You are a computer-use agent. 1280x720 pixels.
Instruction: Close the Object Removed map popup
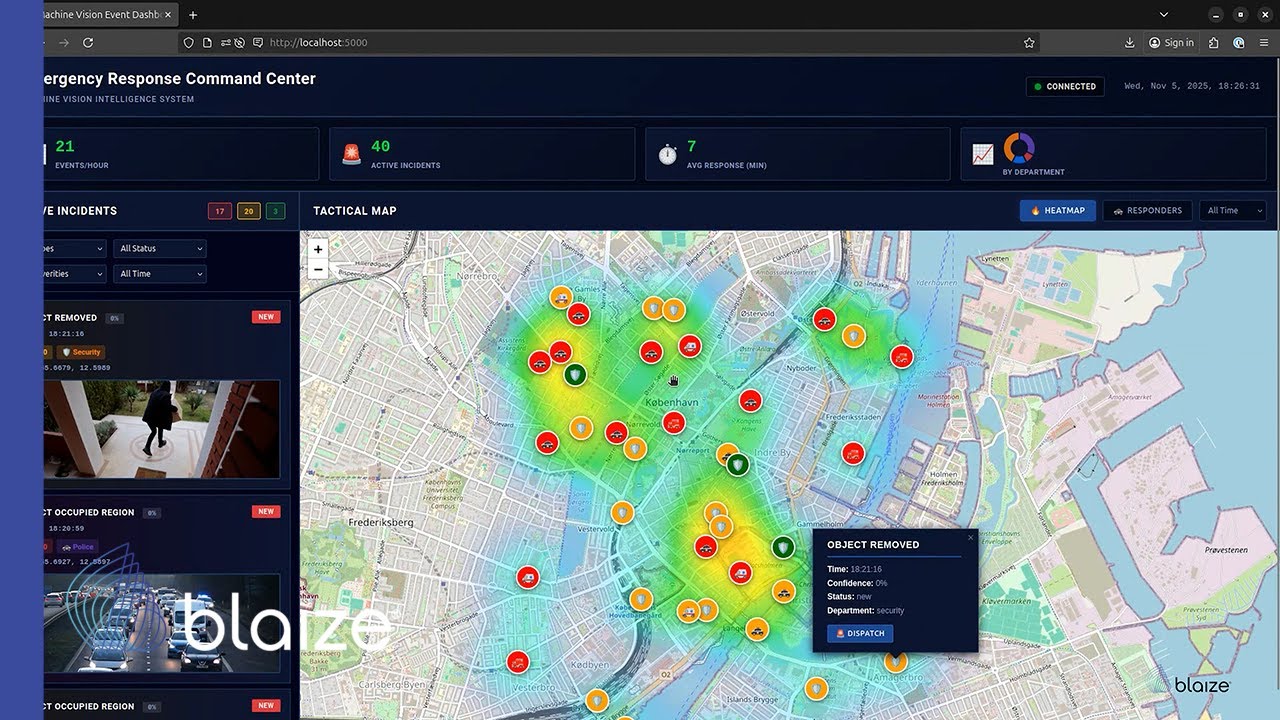[970, 538]
